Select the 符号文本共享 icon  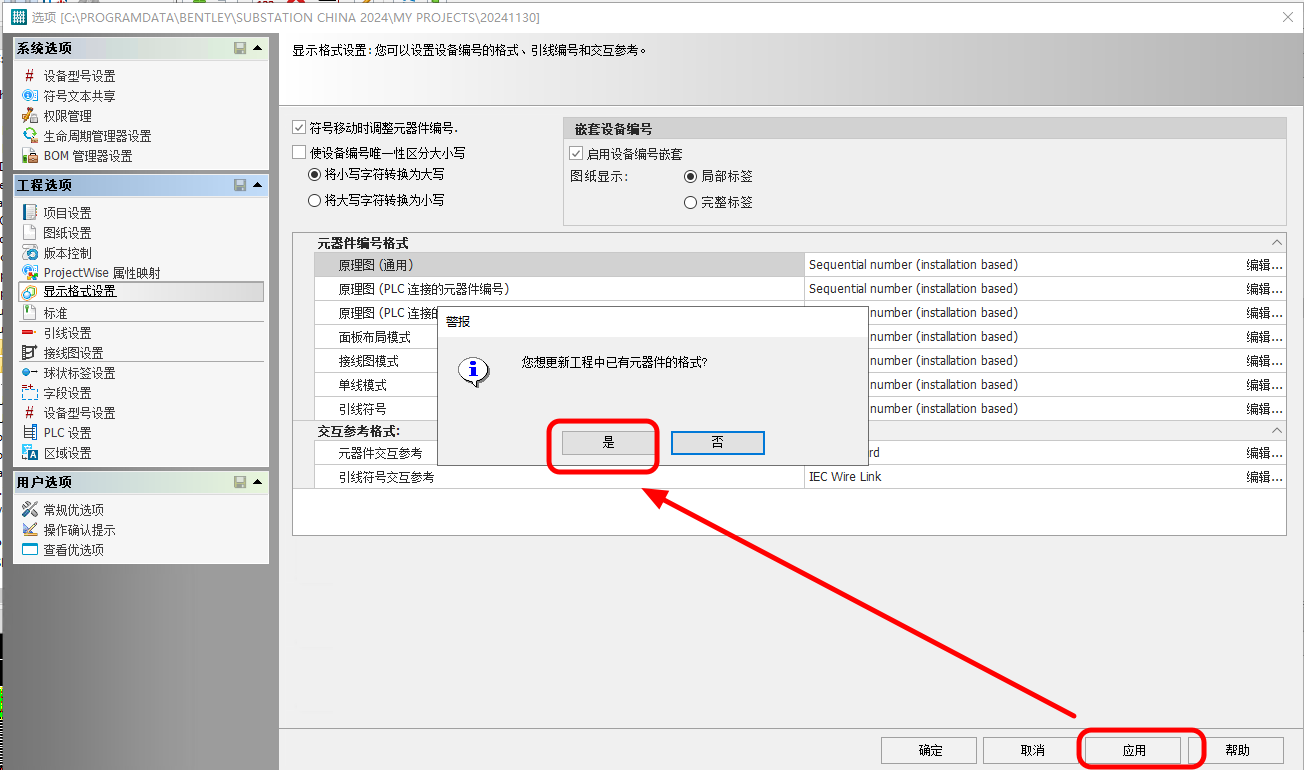[x=30, y=96]
